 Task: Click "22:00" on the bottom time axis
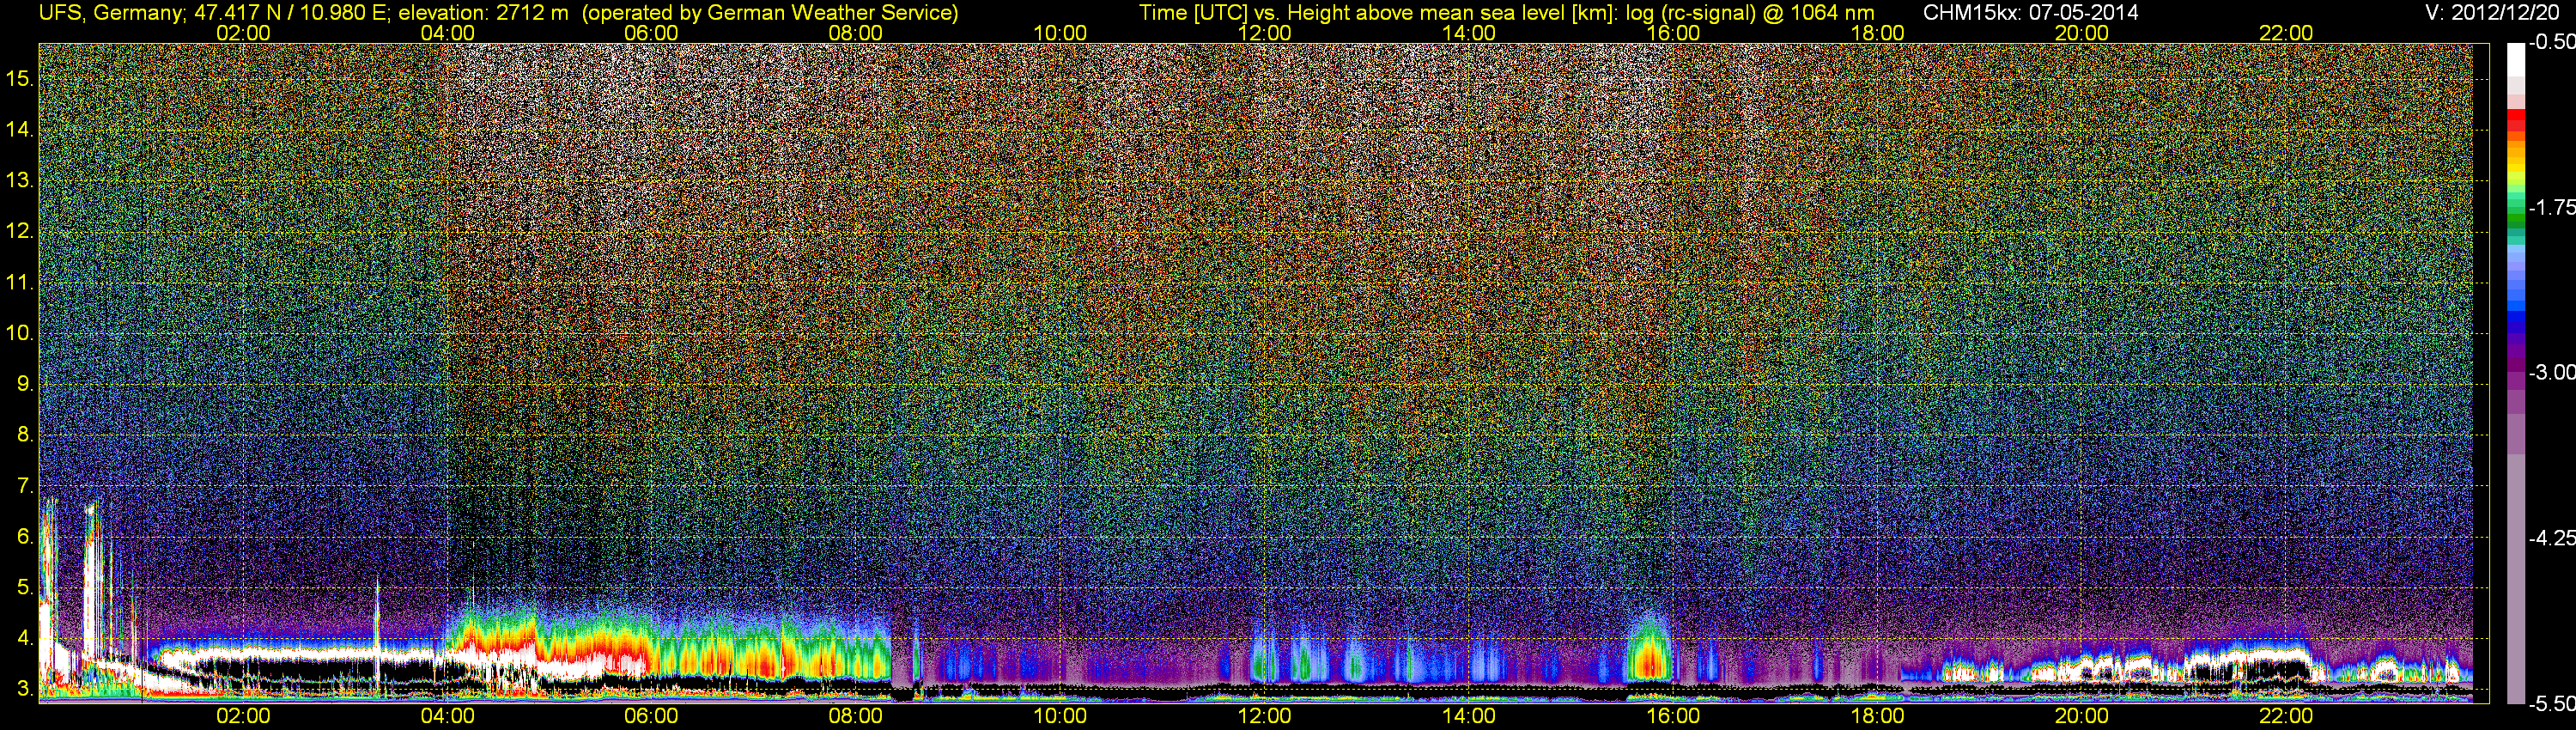pos(2286,716)
